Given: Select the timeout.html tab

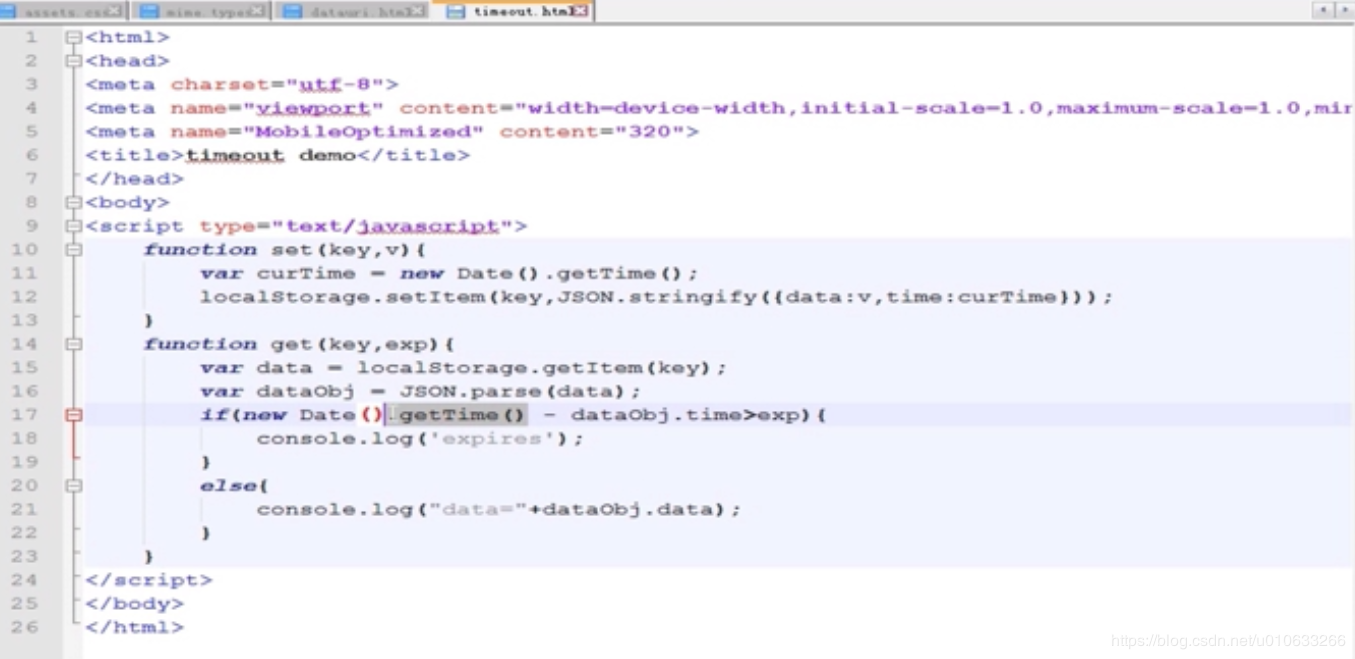Looking at the screenshot, I should click(x=515, y=11).
